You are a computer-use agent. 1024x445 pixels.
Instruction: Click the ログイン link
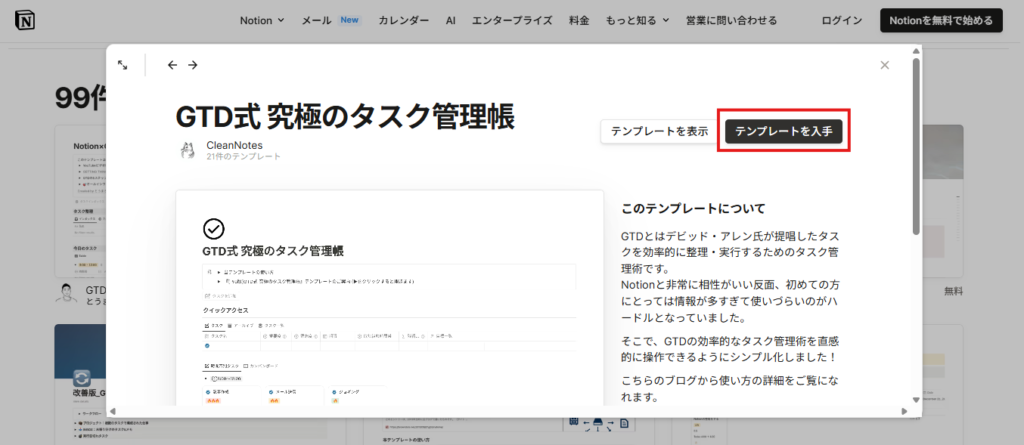[x=842, y=20]
